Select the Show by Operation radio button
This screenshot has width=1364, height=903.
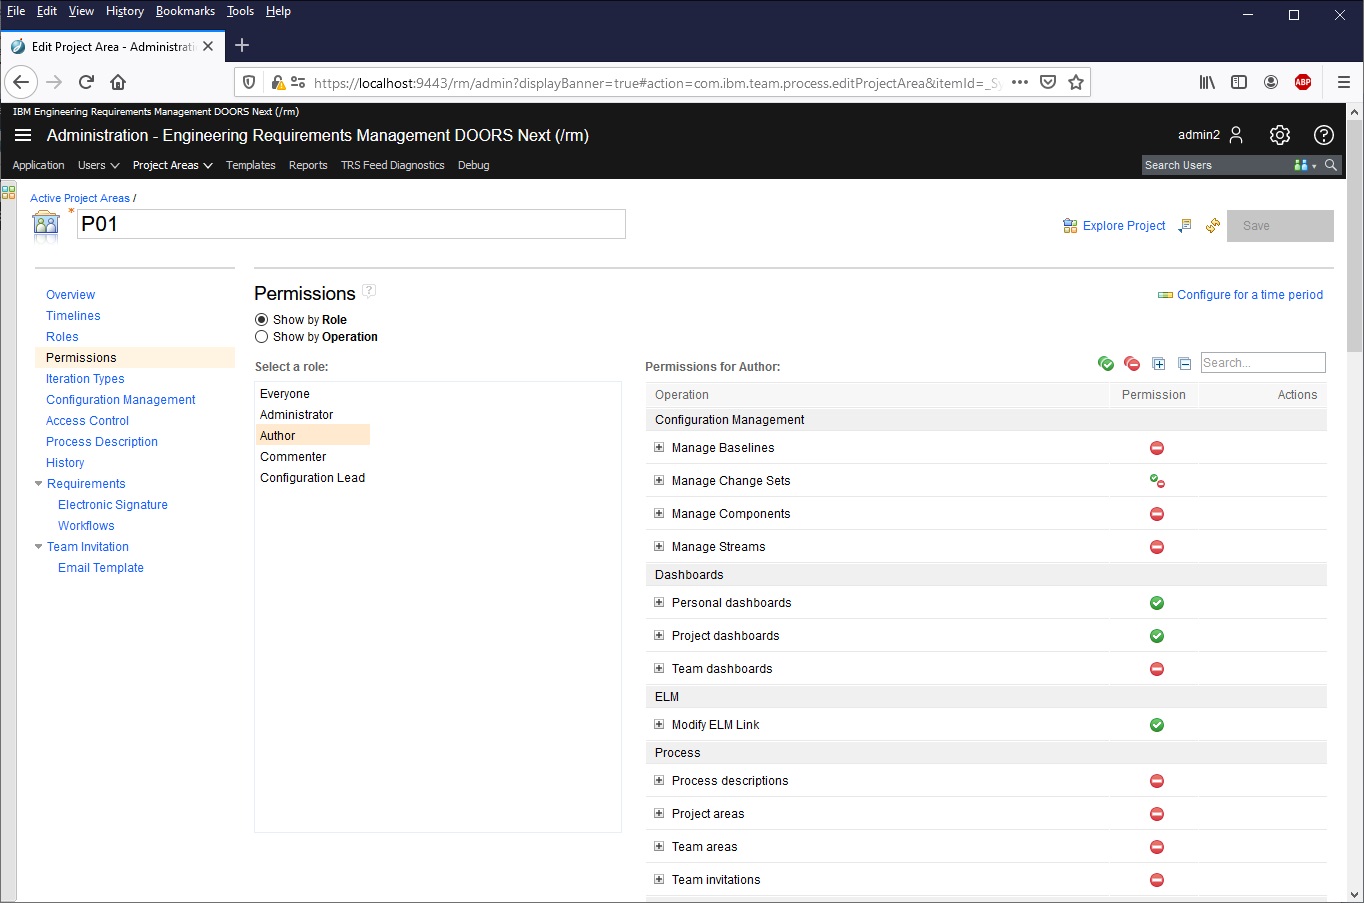click(262, 337)
